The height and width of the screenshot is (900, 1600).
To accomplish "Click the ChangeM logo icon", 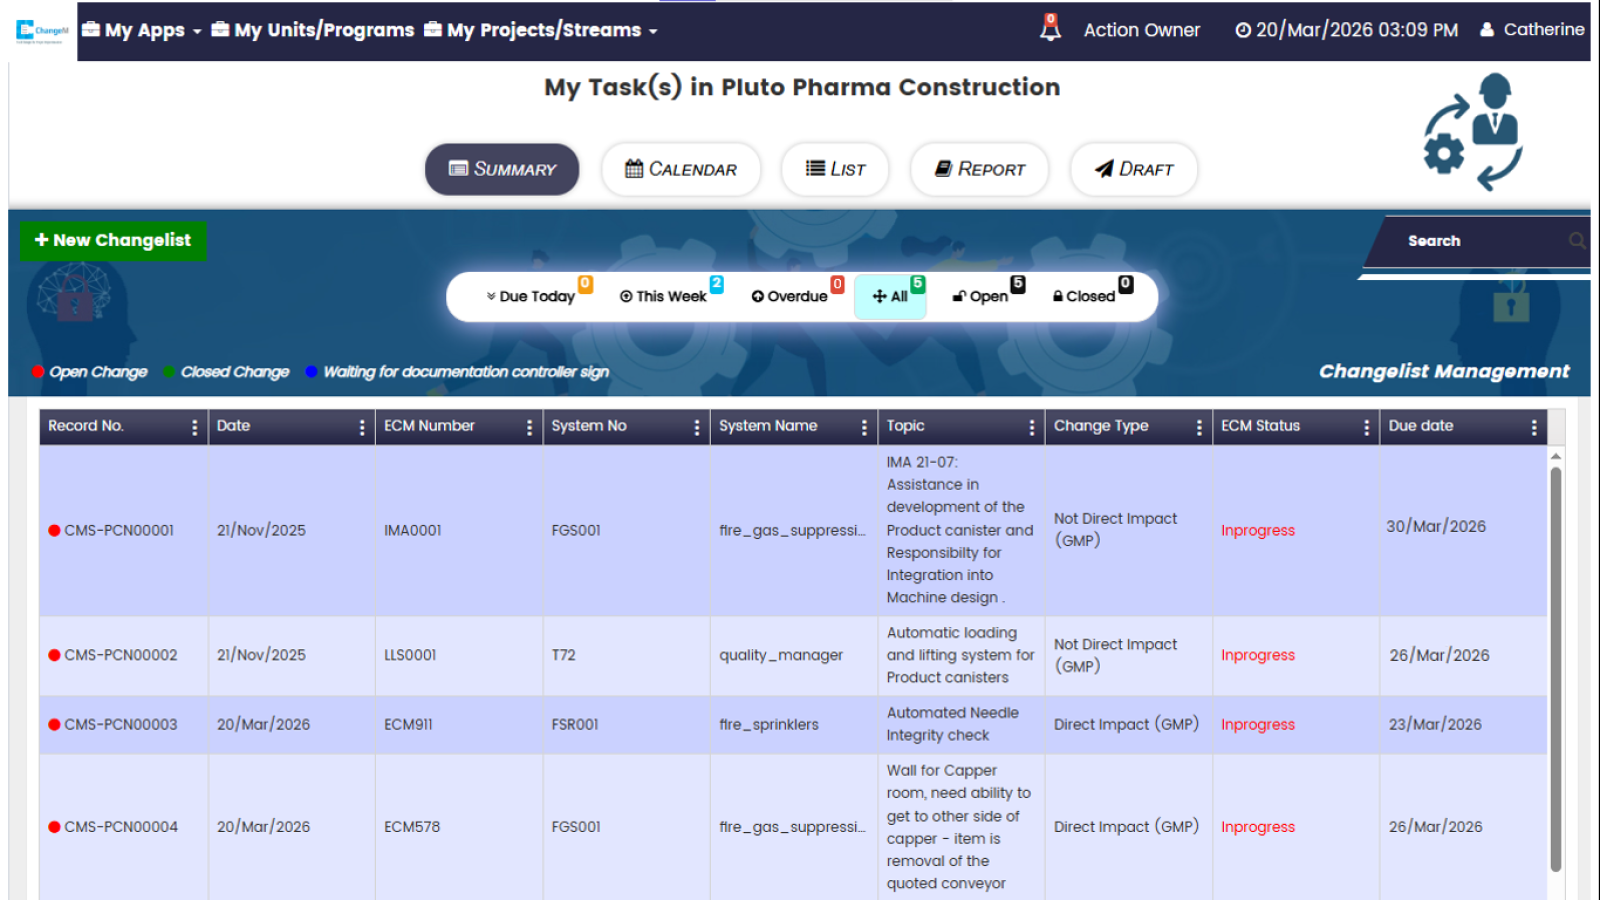I will [42, 31].
